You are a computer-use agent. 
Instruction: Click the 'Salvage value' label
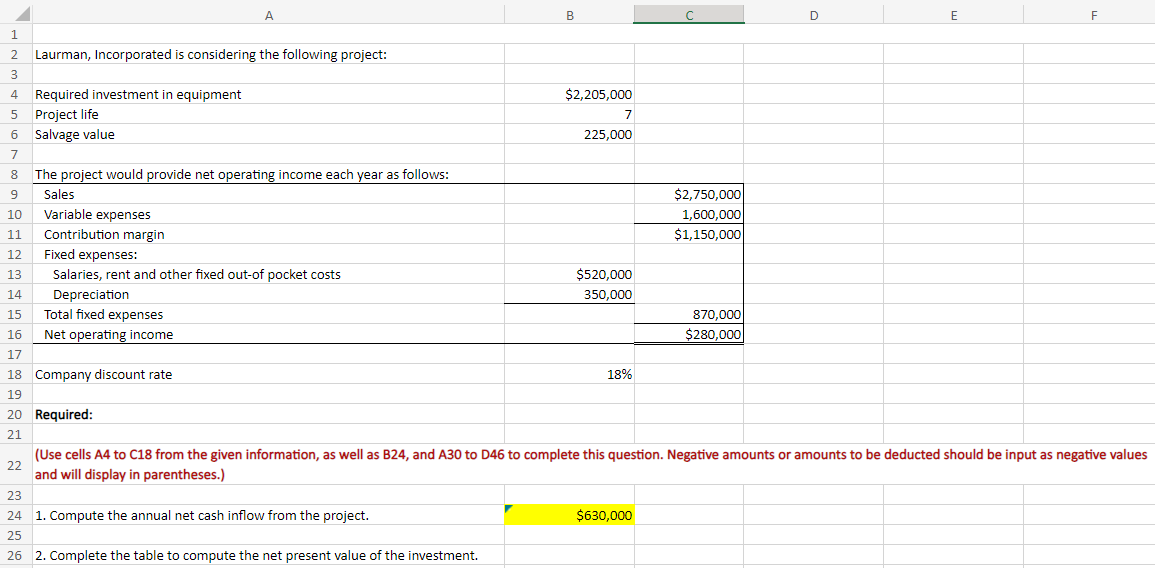[75, 135]
